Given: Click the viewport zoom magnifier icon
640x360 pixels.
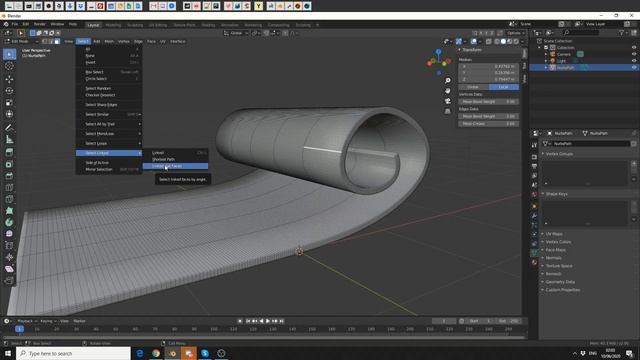Looking at the screenshot, I should pos(448,80).
